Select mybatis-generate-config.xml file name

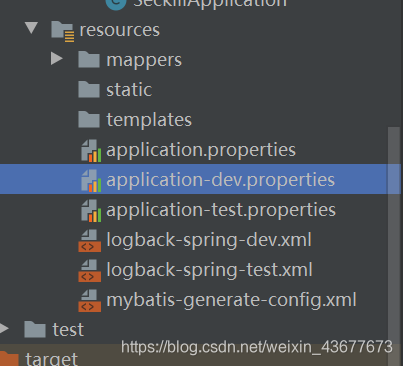point(231,300)
